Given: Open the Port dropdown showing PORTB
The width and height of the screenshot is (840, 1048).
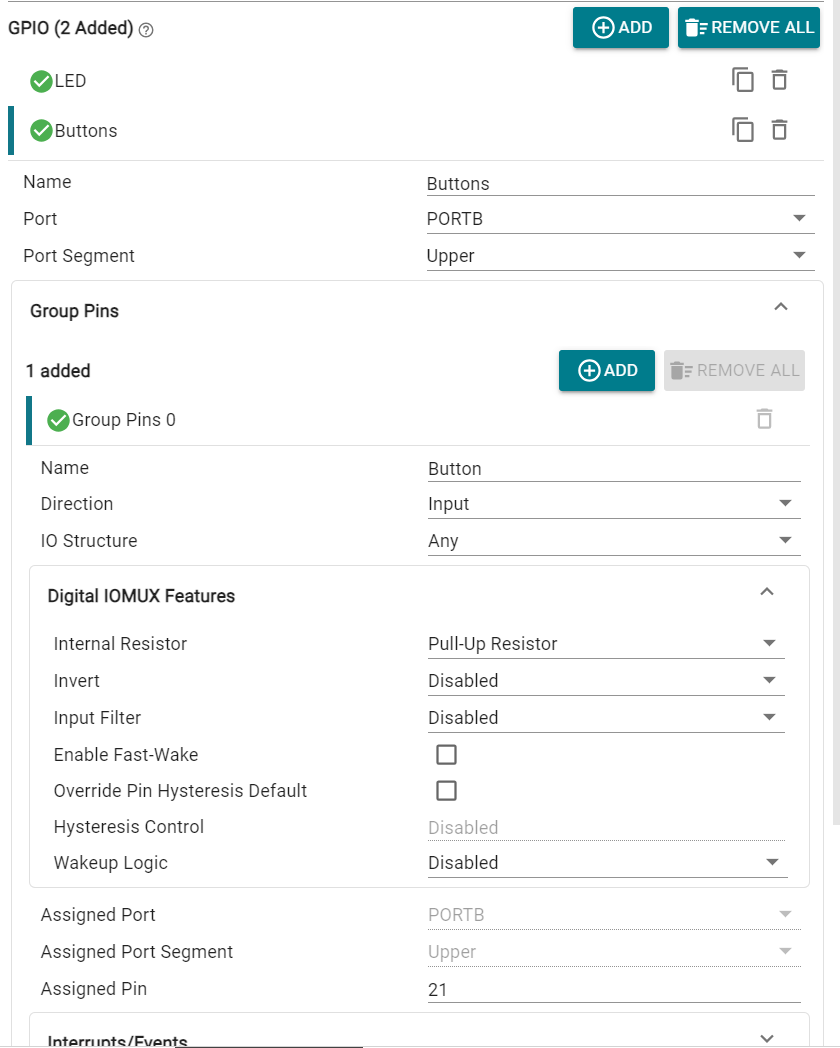Looking at the screenshot, I should (620, 219).
